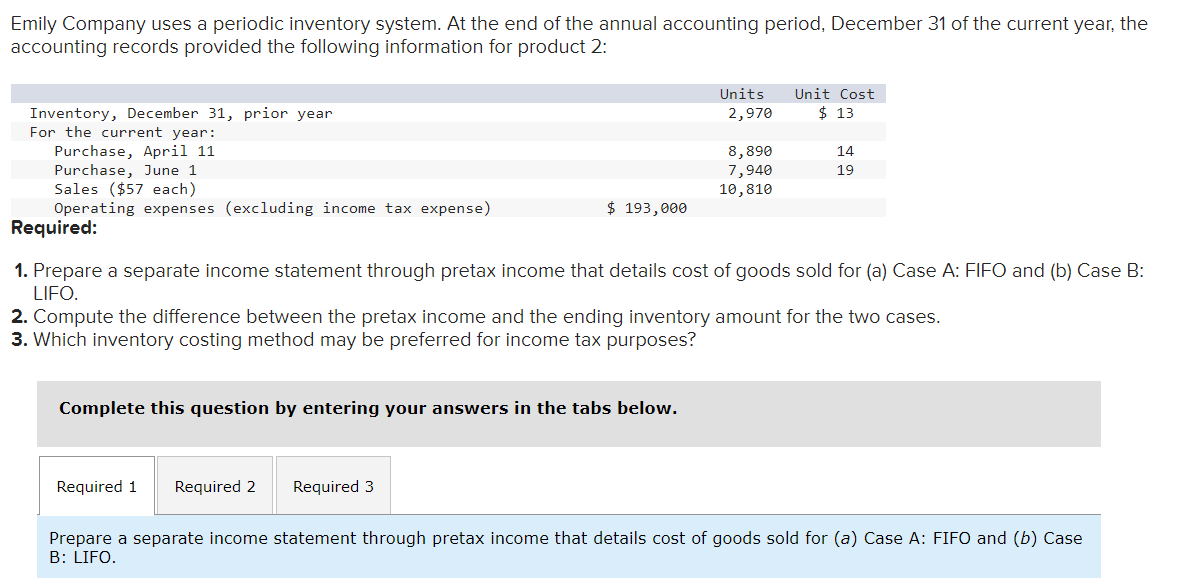This screenshot has height=585, width=1203.
Task: Select the 2,970 units cell
Action: tap(749, 113)
